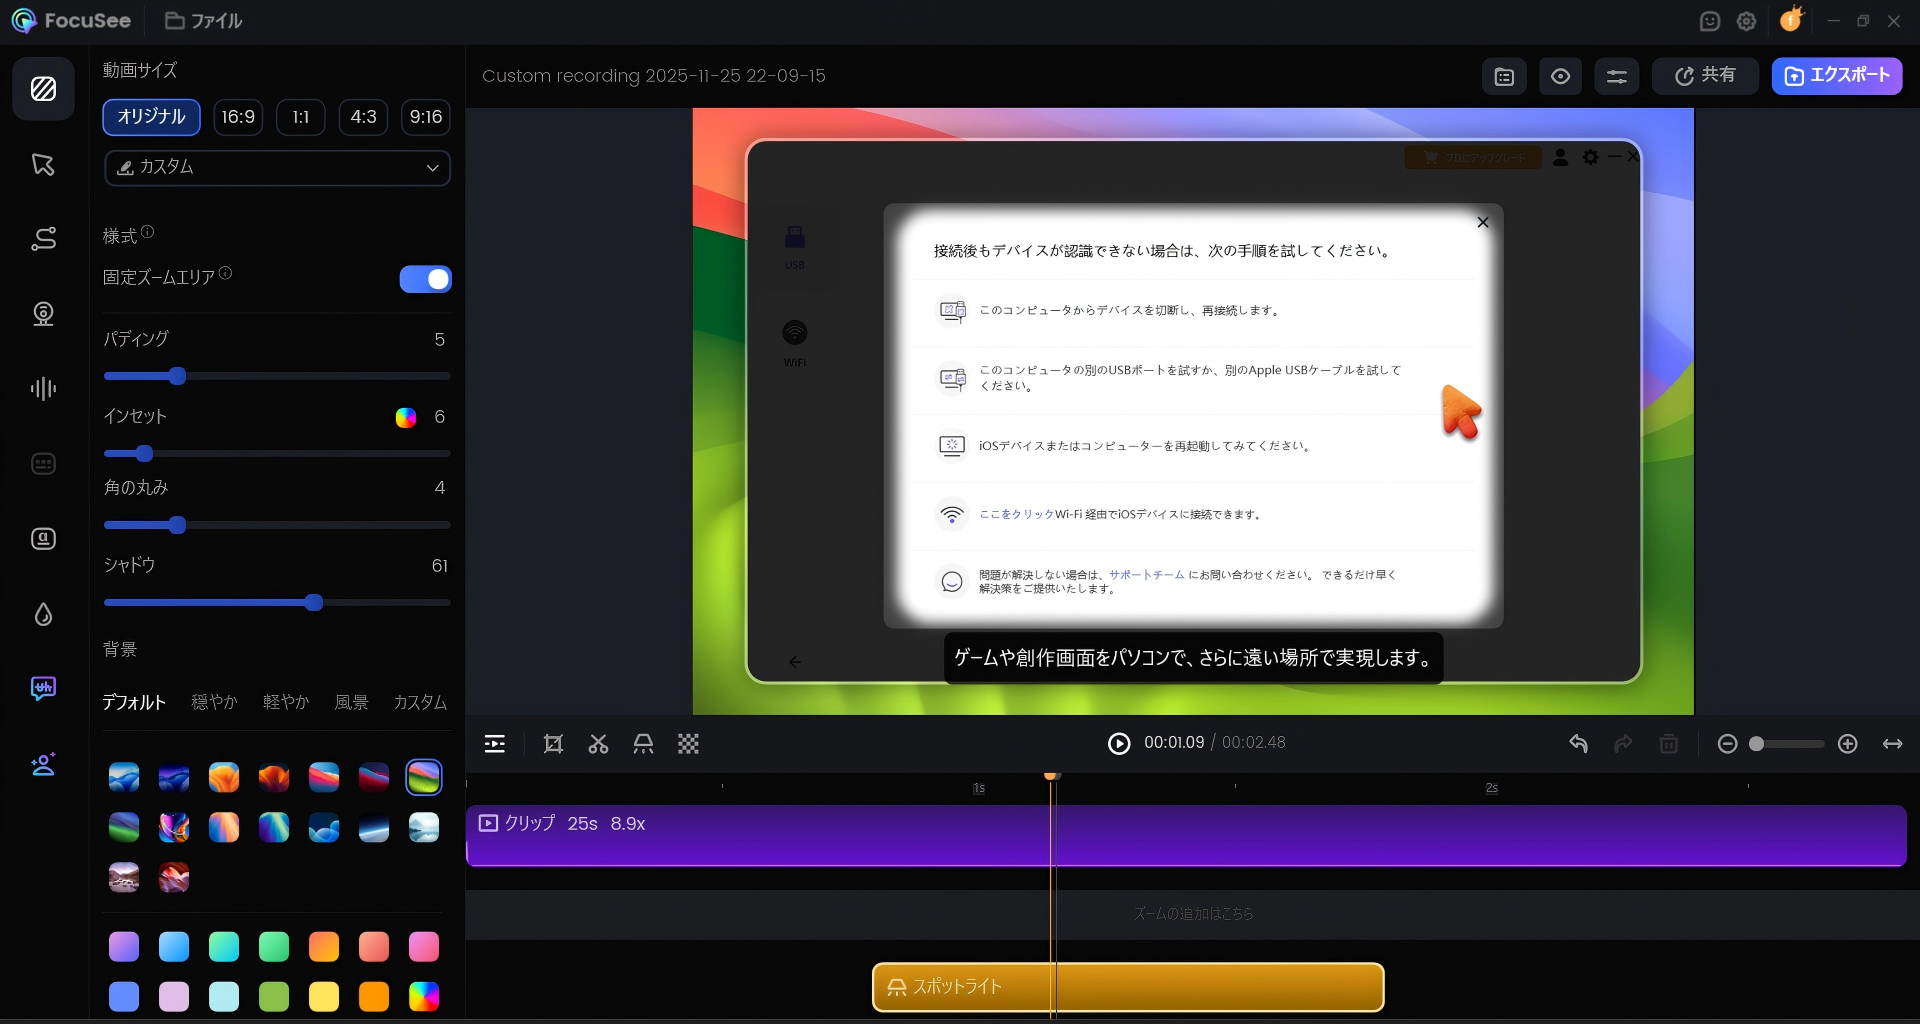This screenshot has height=1024, width=1920.
Task: Expand the カスタム size dropdown
Action: click(x=277, y=168)
